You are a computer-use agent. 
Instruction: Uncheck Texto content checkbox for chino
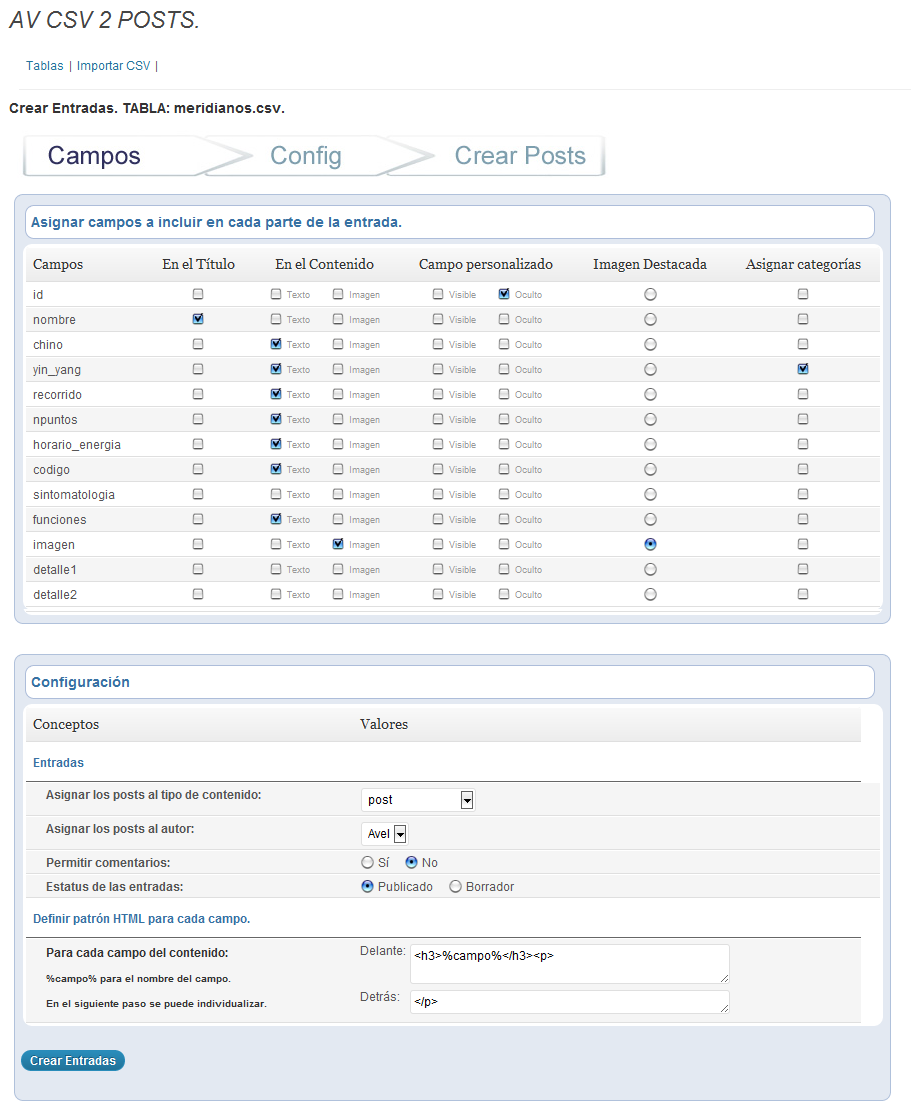(x=276, y=344)
